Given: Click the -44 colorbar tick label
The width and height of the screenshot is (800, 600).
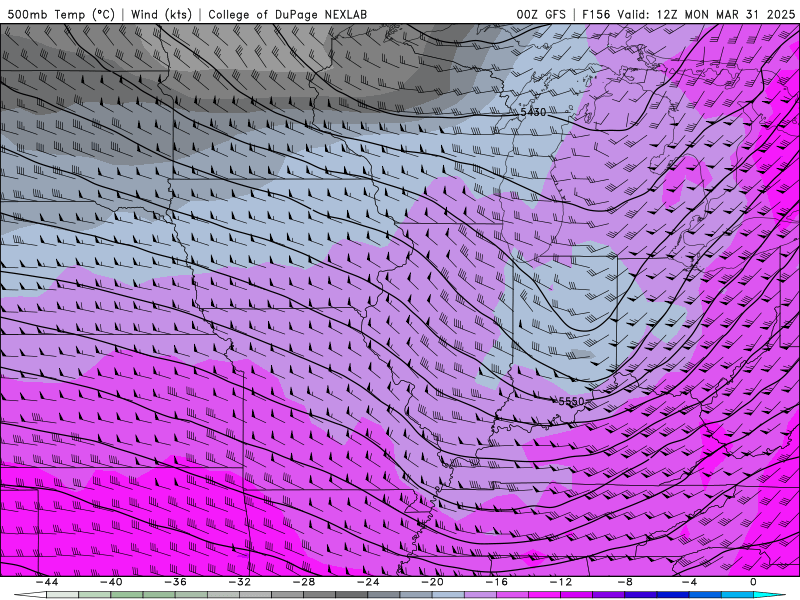Looking at the screenshot, I should coord(47,582).
